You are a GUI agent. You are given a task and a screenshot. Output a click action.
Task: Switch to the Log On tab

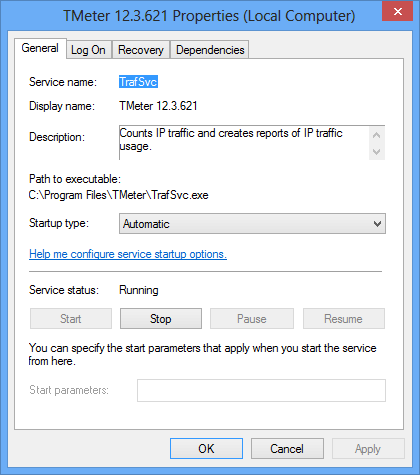point(88,50)
